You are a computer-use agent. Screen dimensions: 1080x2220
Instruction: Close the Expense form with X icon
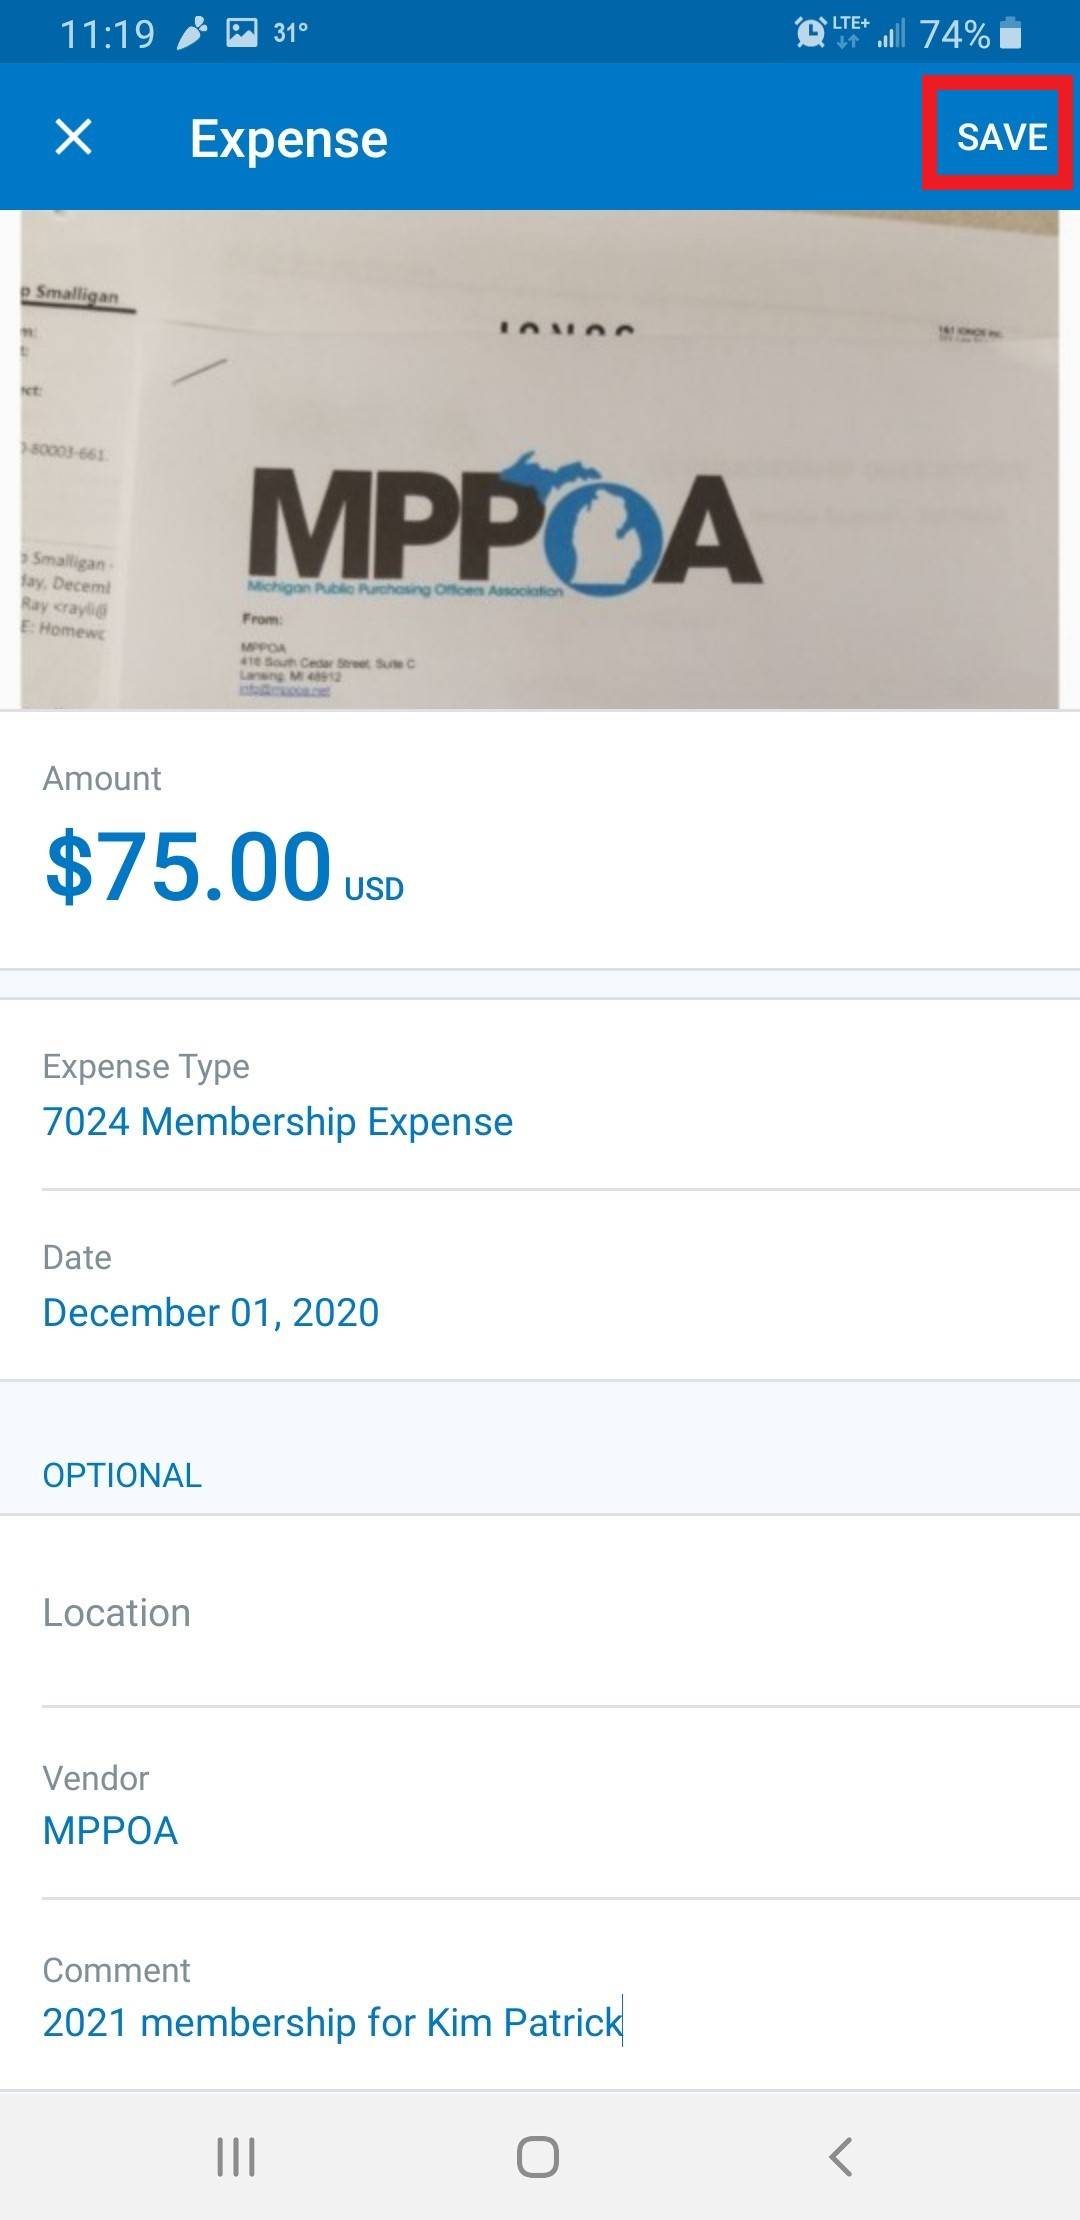pyautogui.click(x=73, y=137)
